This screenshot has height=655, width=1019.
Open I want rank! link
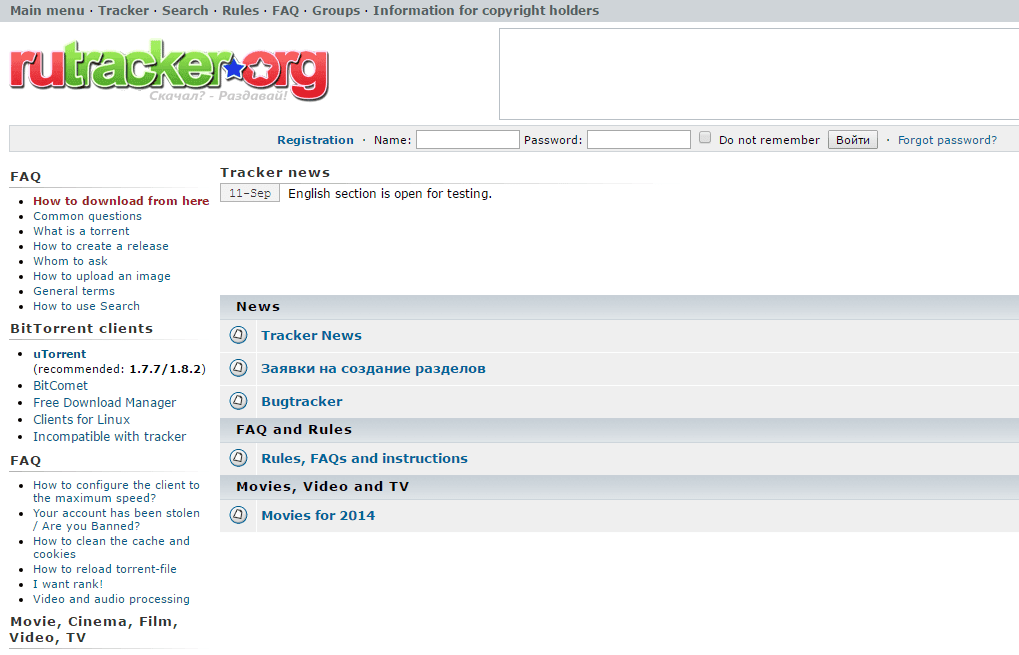(x=68, y=584)
